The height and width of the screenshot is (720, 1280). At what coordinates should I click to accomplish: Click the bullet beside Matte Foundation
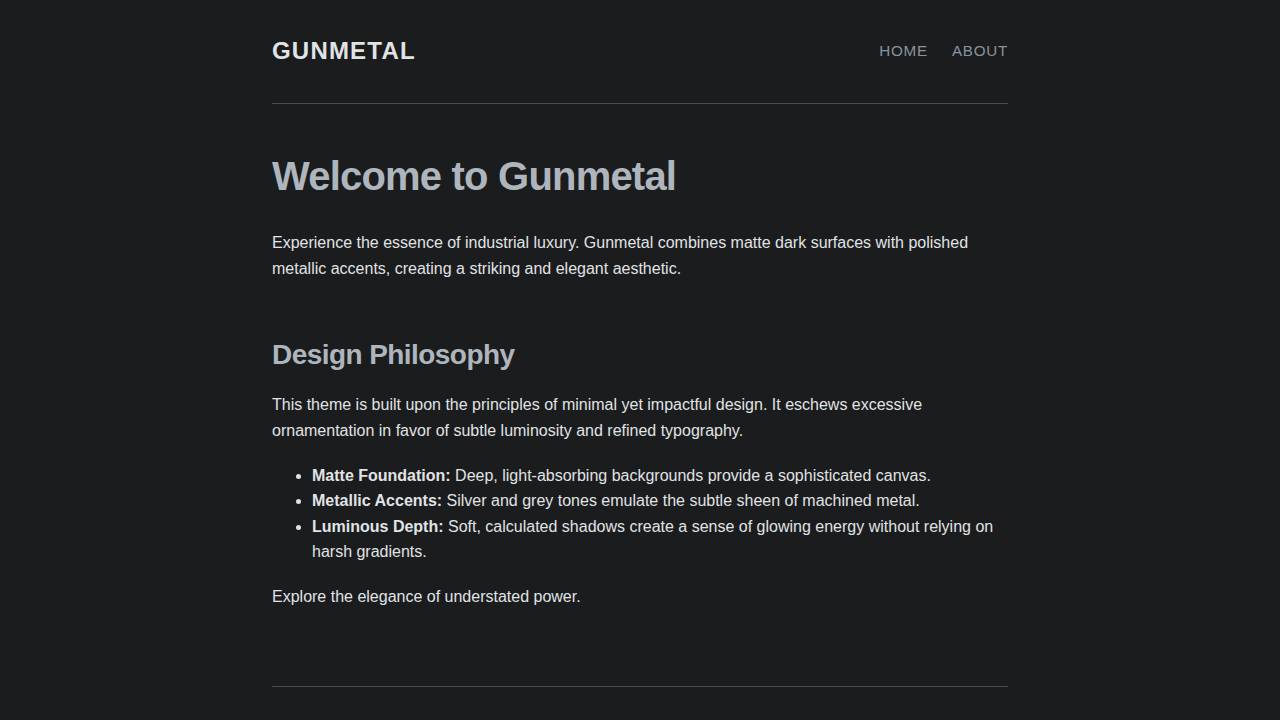298,475
